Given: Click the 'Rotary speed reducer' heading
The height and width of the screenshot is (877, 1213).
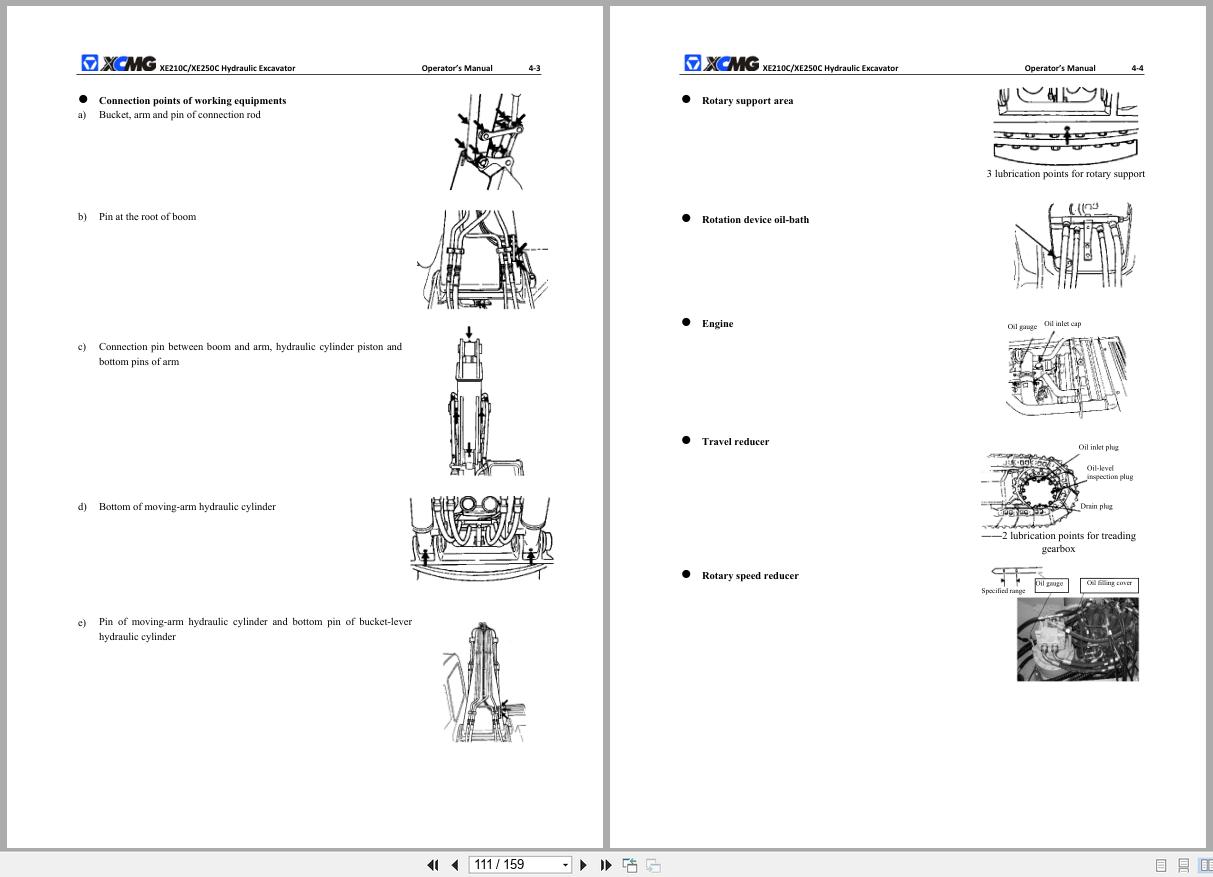Looking at the screenshot, I should [750, 576].
